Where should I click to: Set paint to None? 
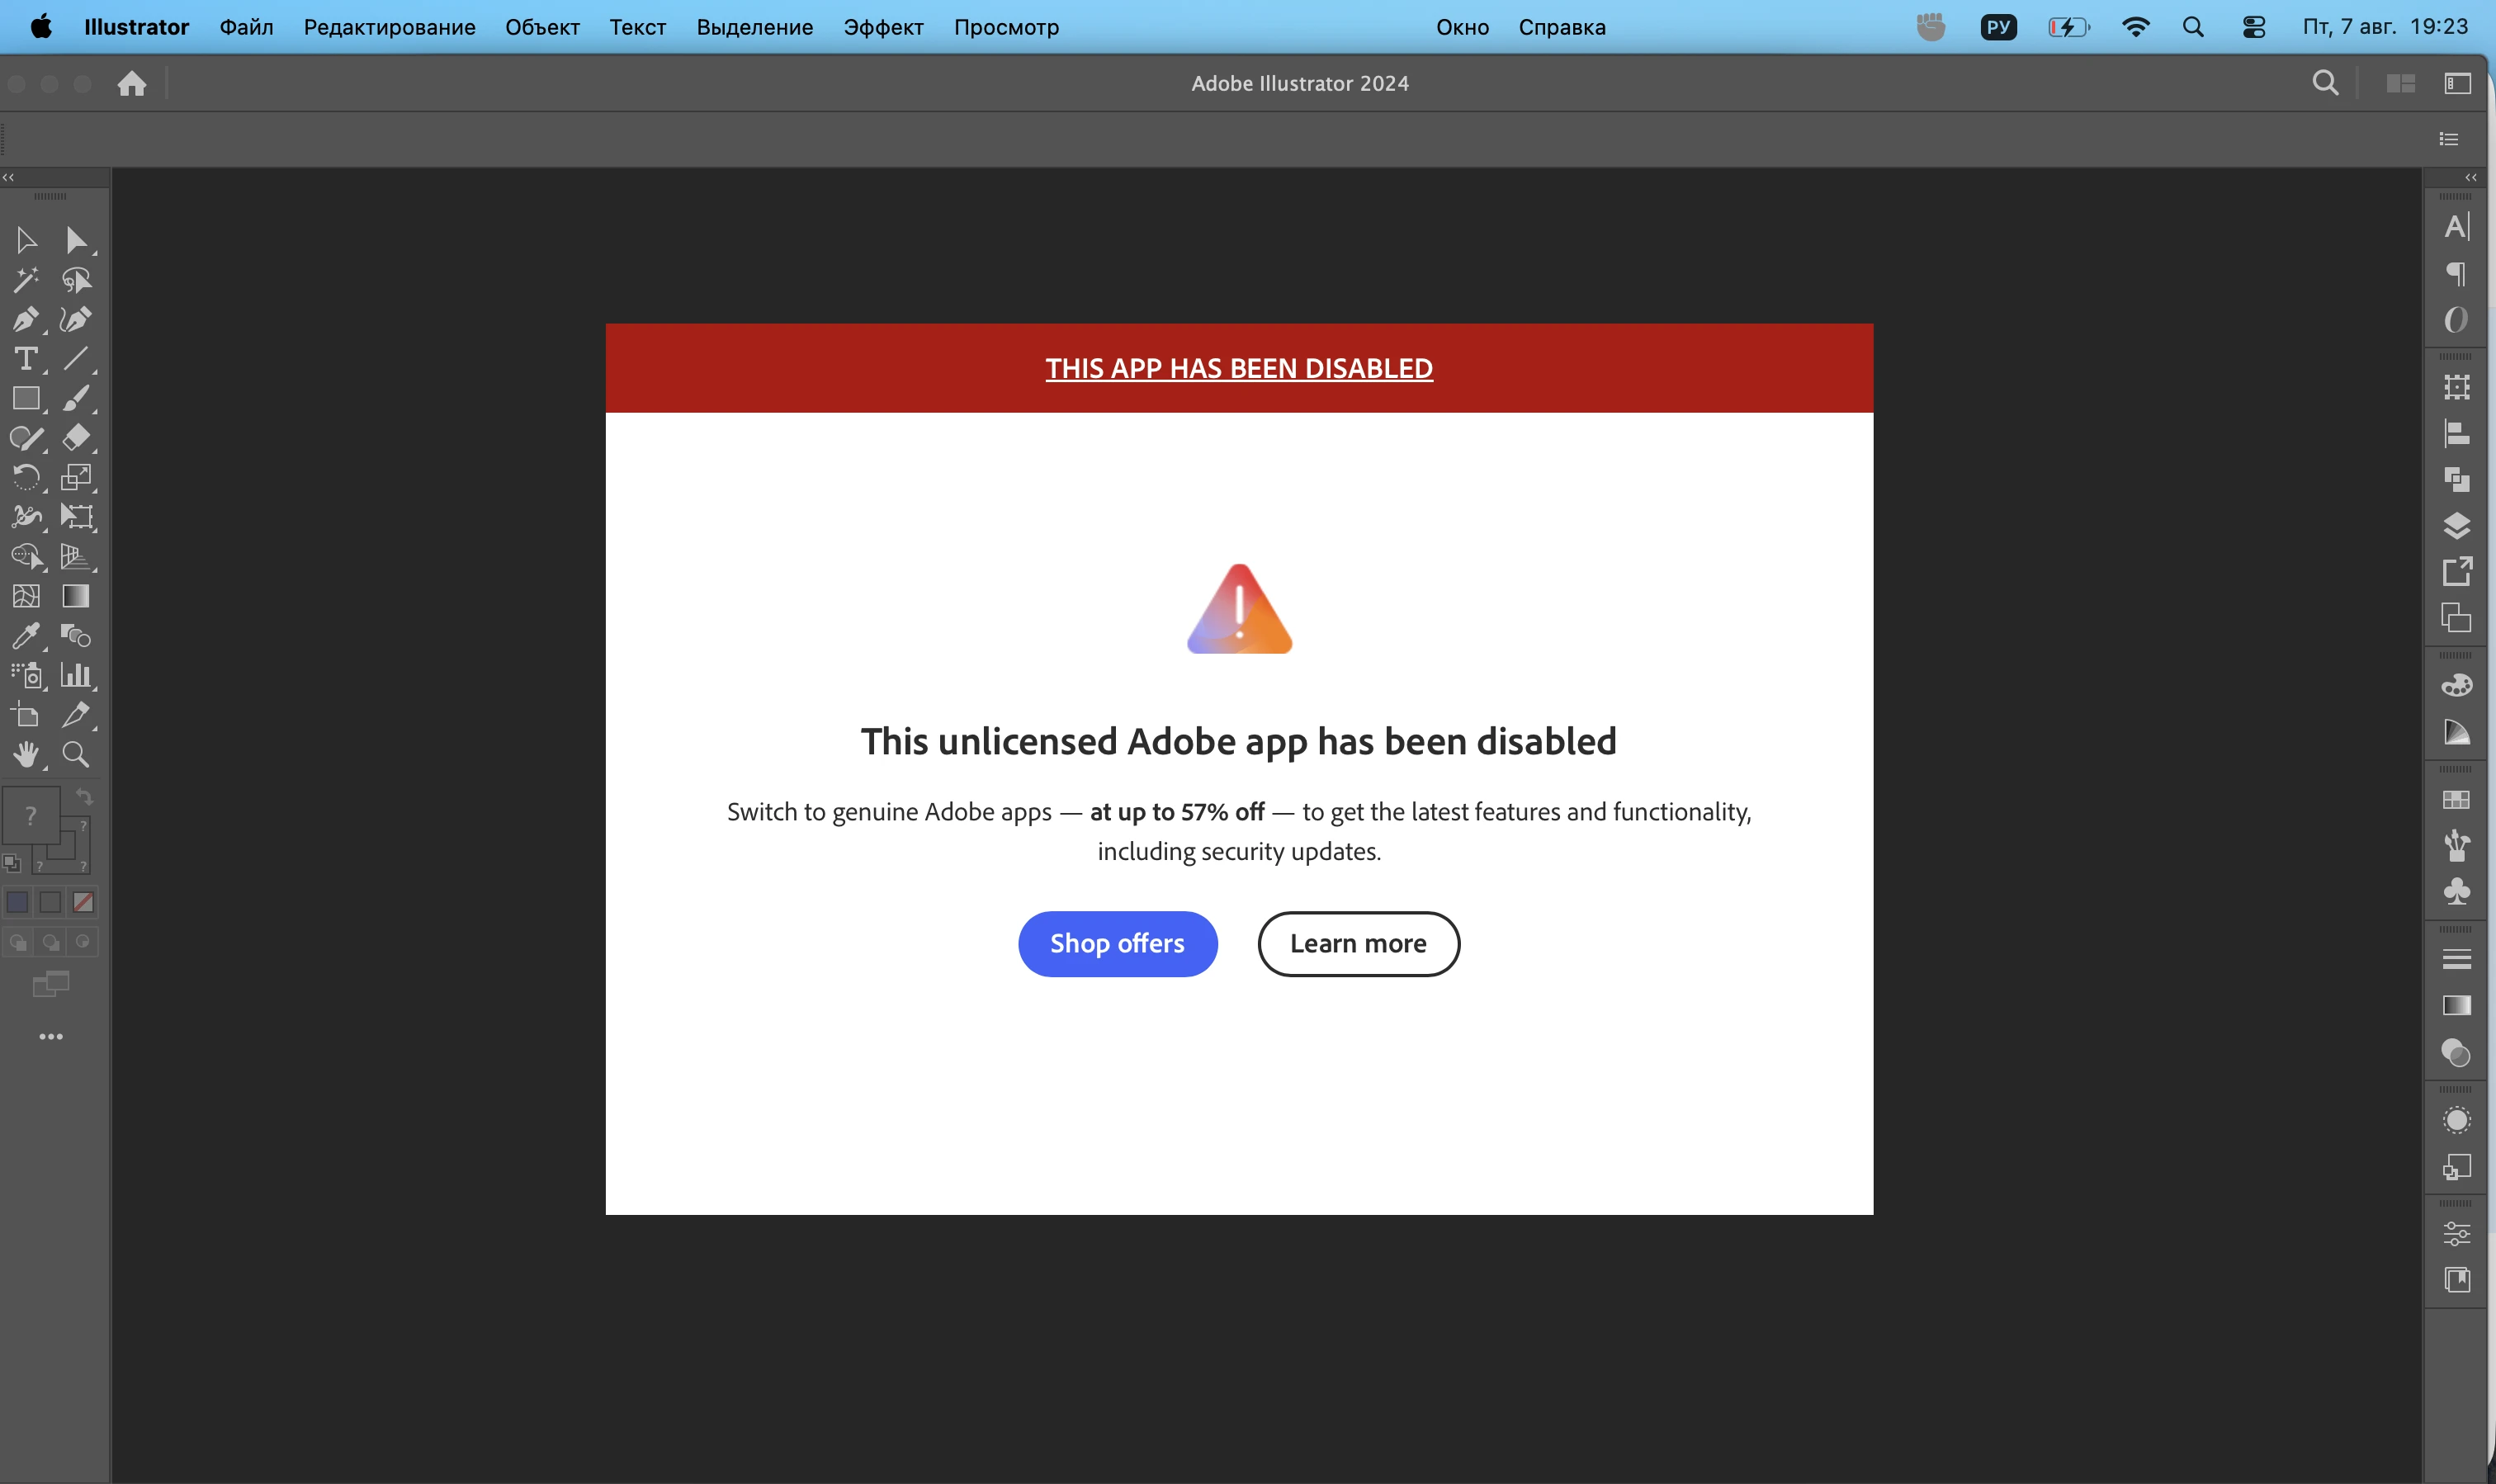coord(83,902)
